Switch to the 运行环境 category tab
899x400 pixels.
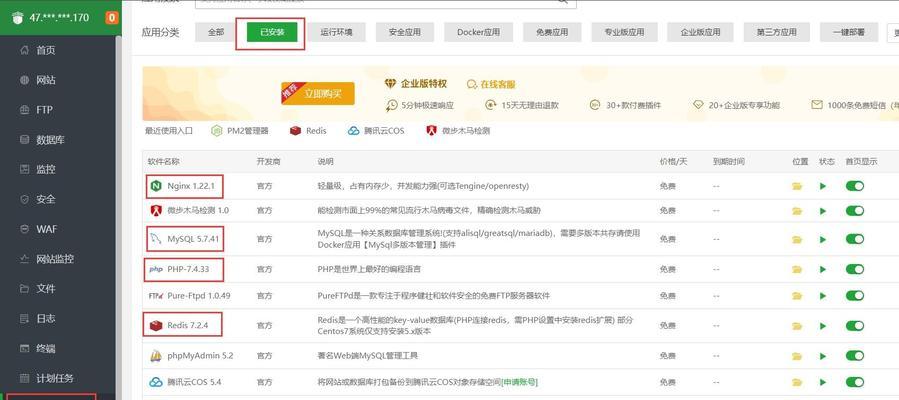tap(336, 32)
